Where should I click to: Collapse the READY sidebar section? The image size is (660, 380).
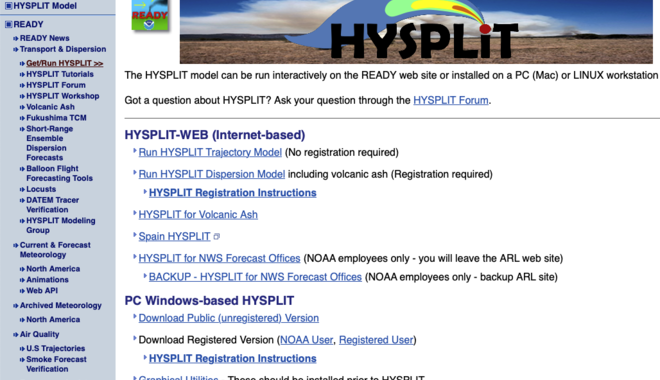[x=8, y=24]
